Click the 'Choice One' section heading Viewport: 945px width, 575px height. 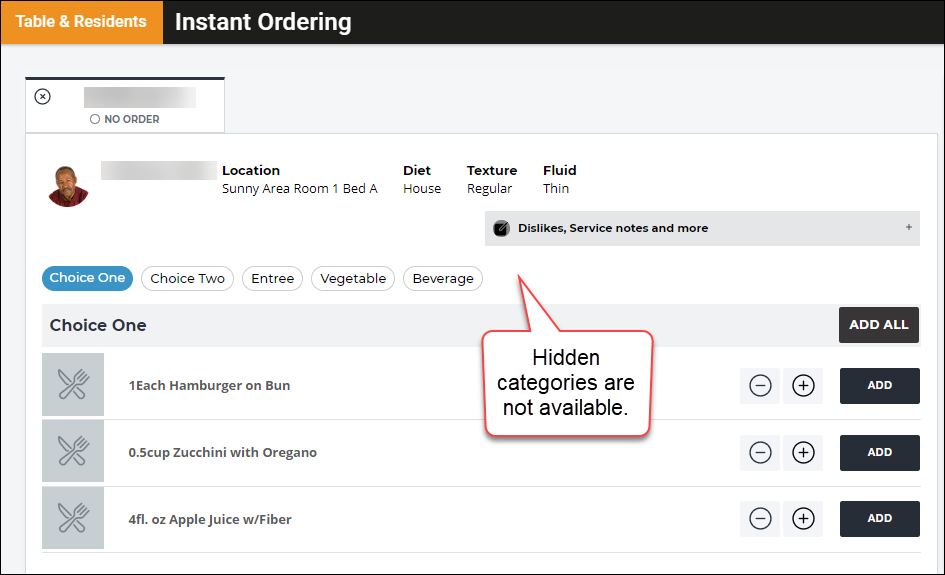98,325
